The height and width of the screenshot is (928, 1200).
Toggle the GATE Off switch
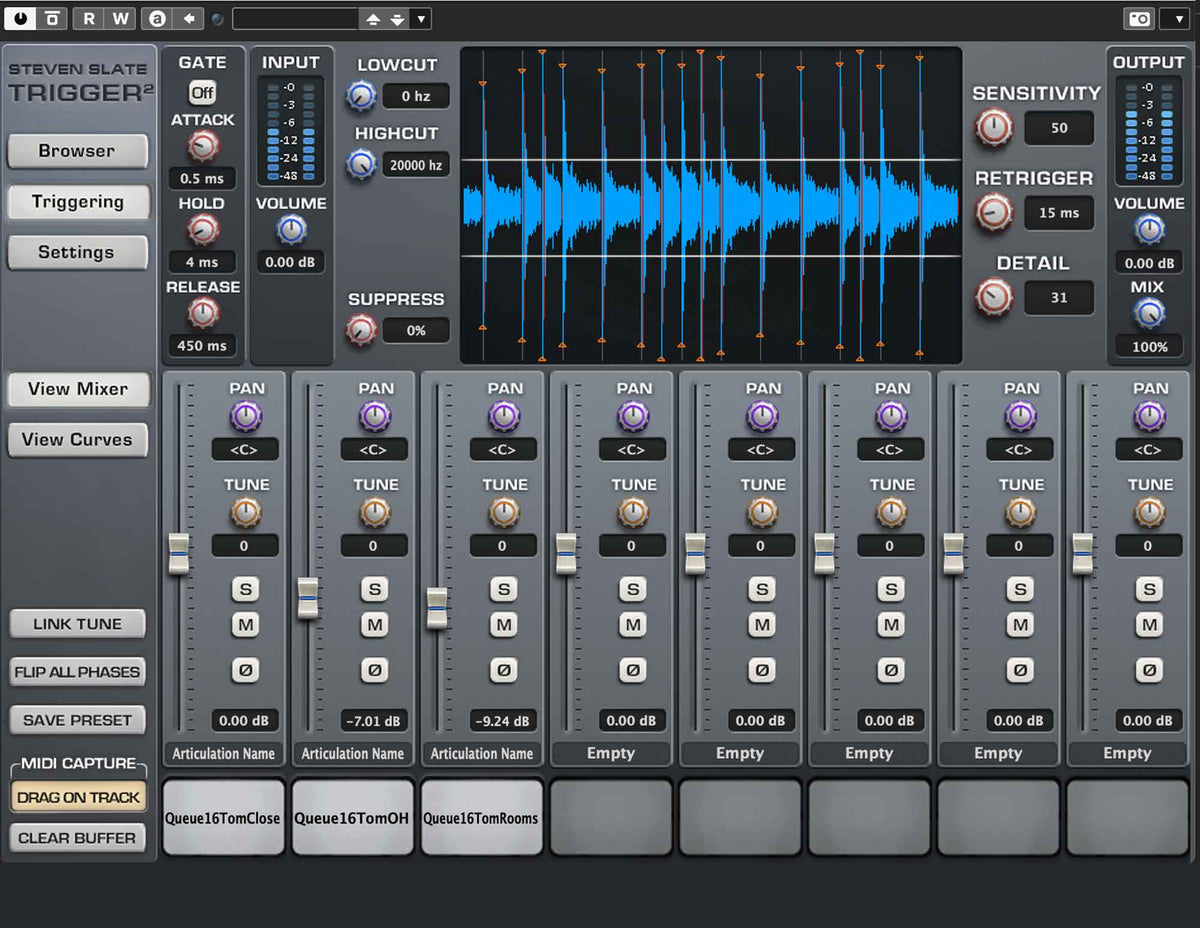click(x=202, y=92)
